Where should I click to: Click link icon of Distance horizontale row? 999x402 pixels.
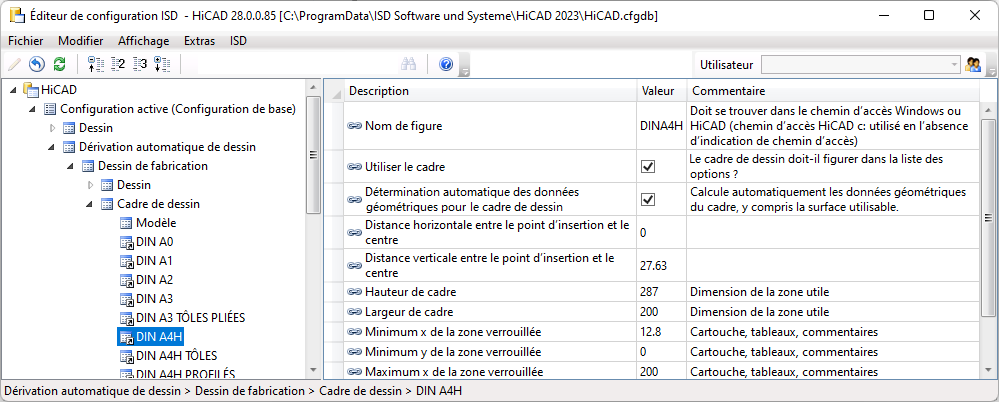[x=355, y=233]
